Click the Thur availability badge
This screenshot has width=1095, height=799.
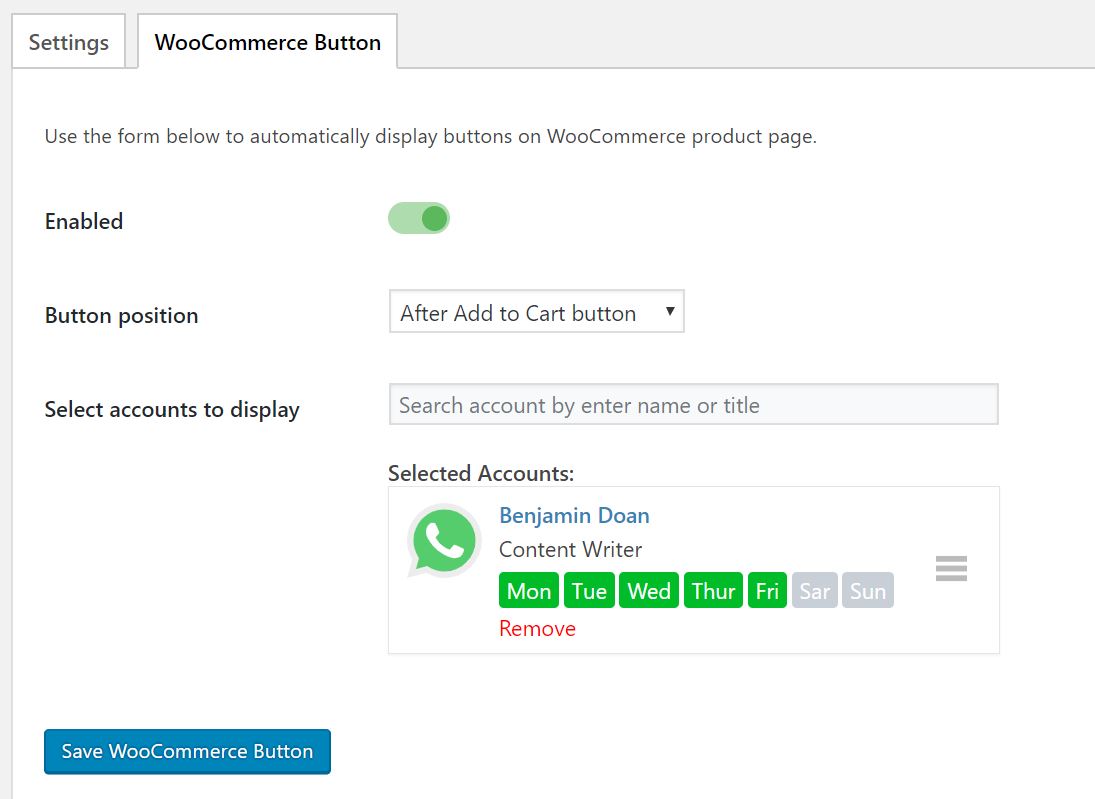713,591
